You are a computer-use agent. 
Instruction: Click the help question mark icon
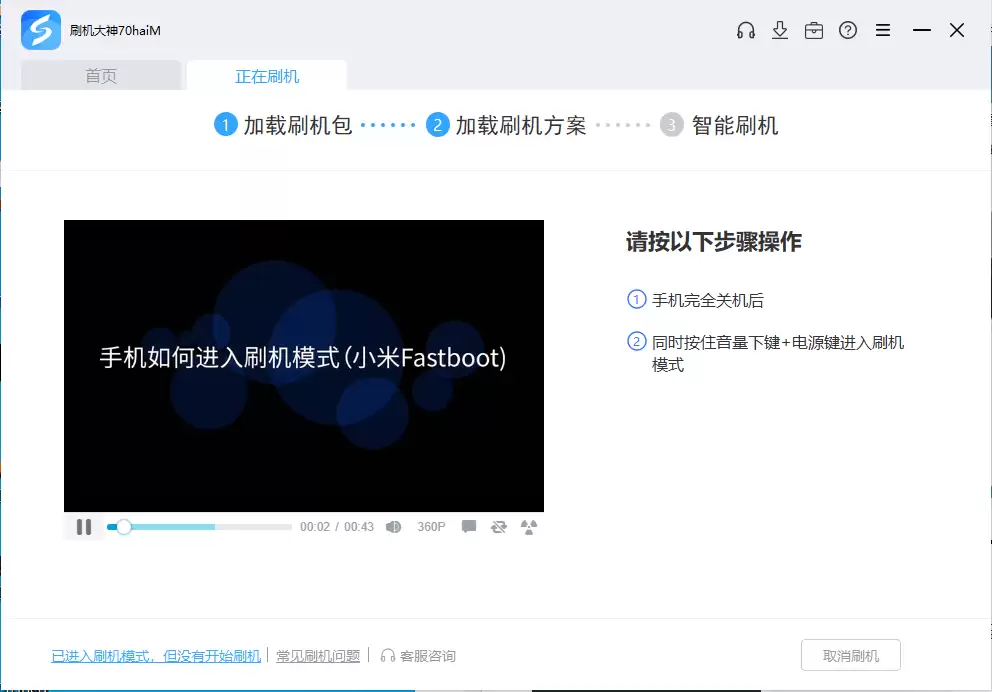848,30
